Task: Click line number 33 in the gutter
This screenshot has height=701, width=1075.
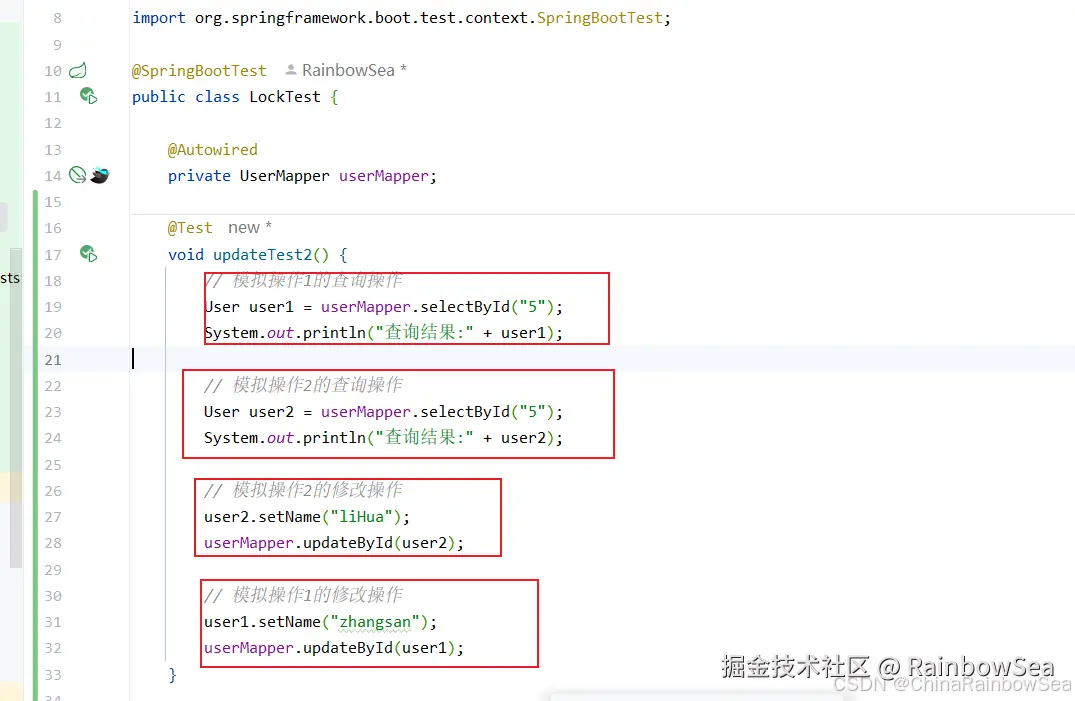Action: [x=53, y=674]
